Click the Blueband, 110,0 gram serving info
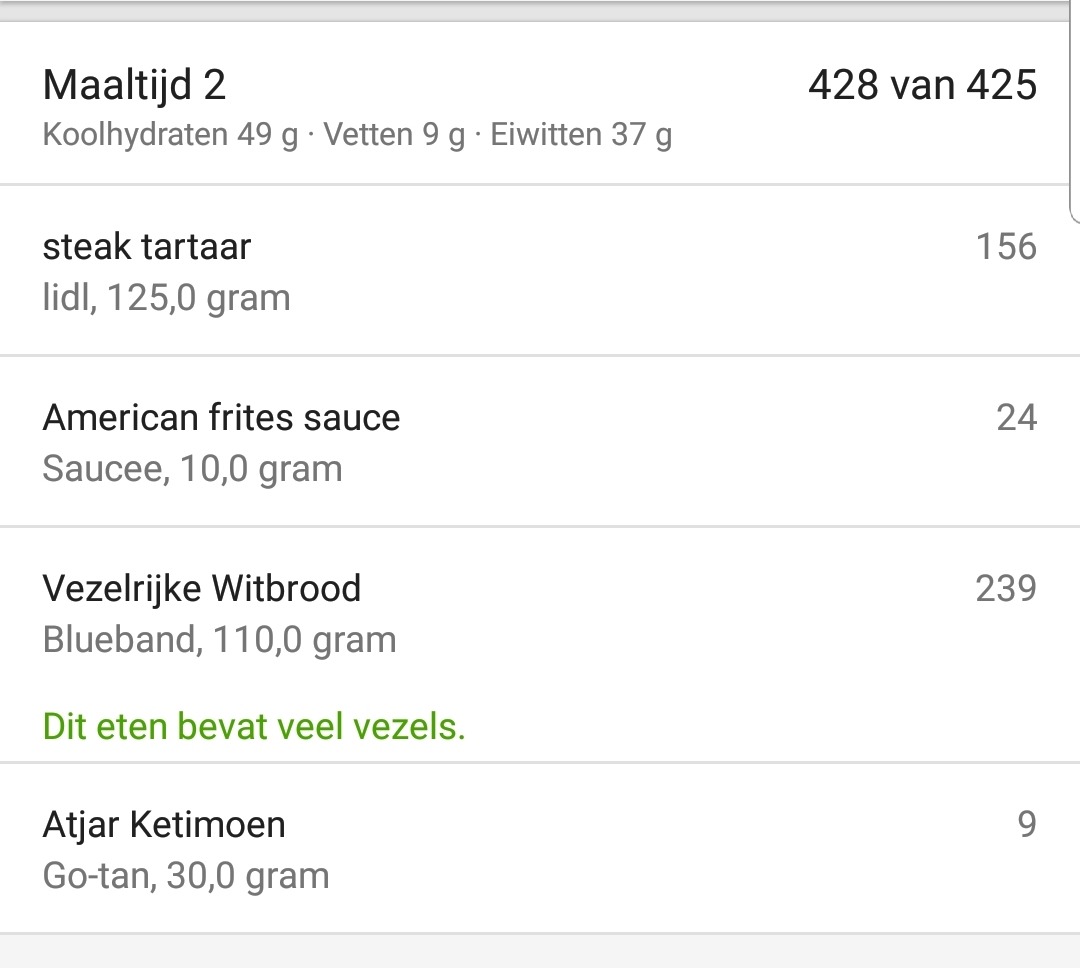1080x968 pixels. pyautogui.click(x=218, y=639)
